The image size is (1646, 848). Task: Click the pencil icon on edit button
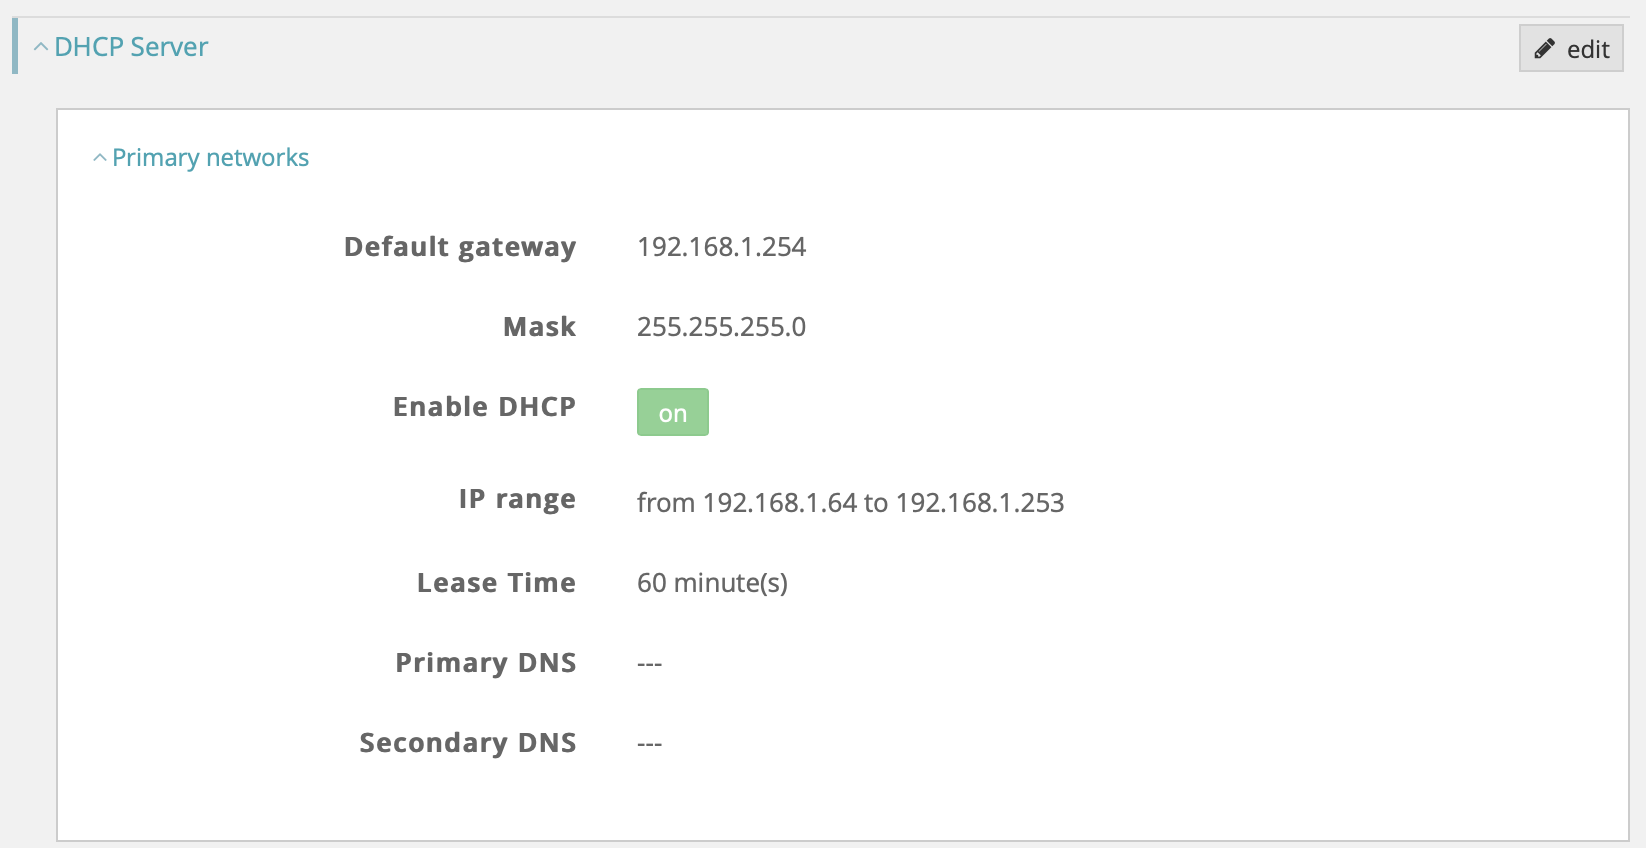1544,49
